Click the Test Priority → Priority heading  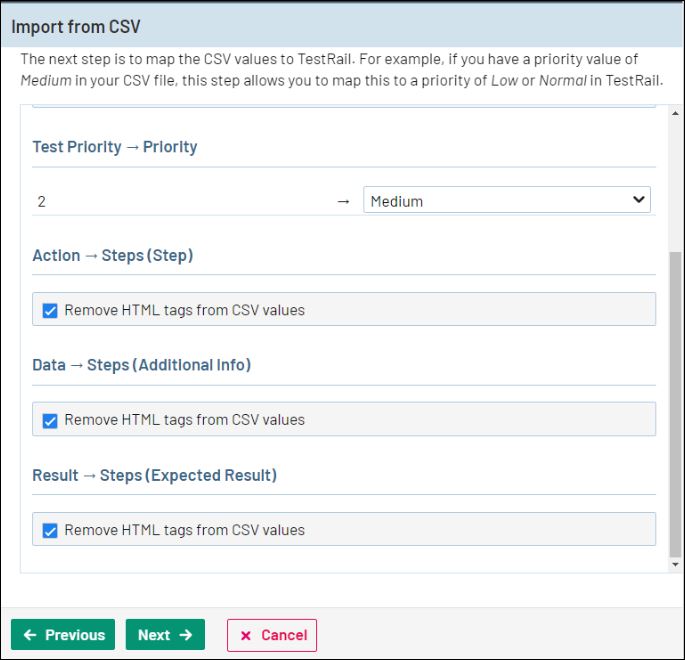115,147
